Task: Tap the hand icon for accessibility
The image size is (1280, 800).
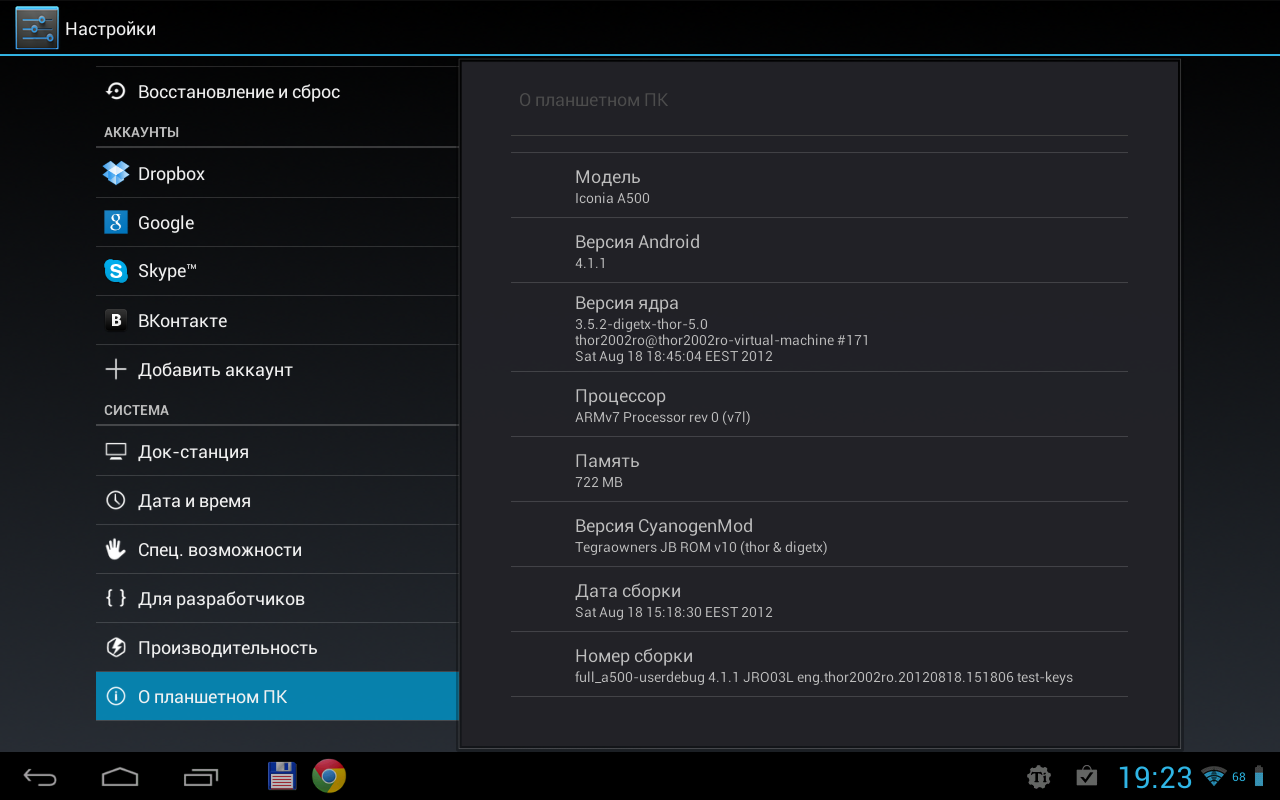Action: click(116, 549)
